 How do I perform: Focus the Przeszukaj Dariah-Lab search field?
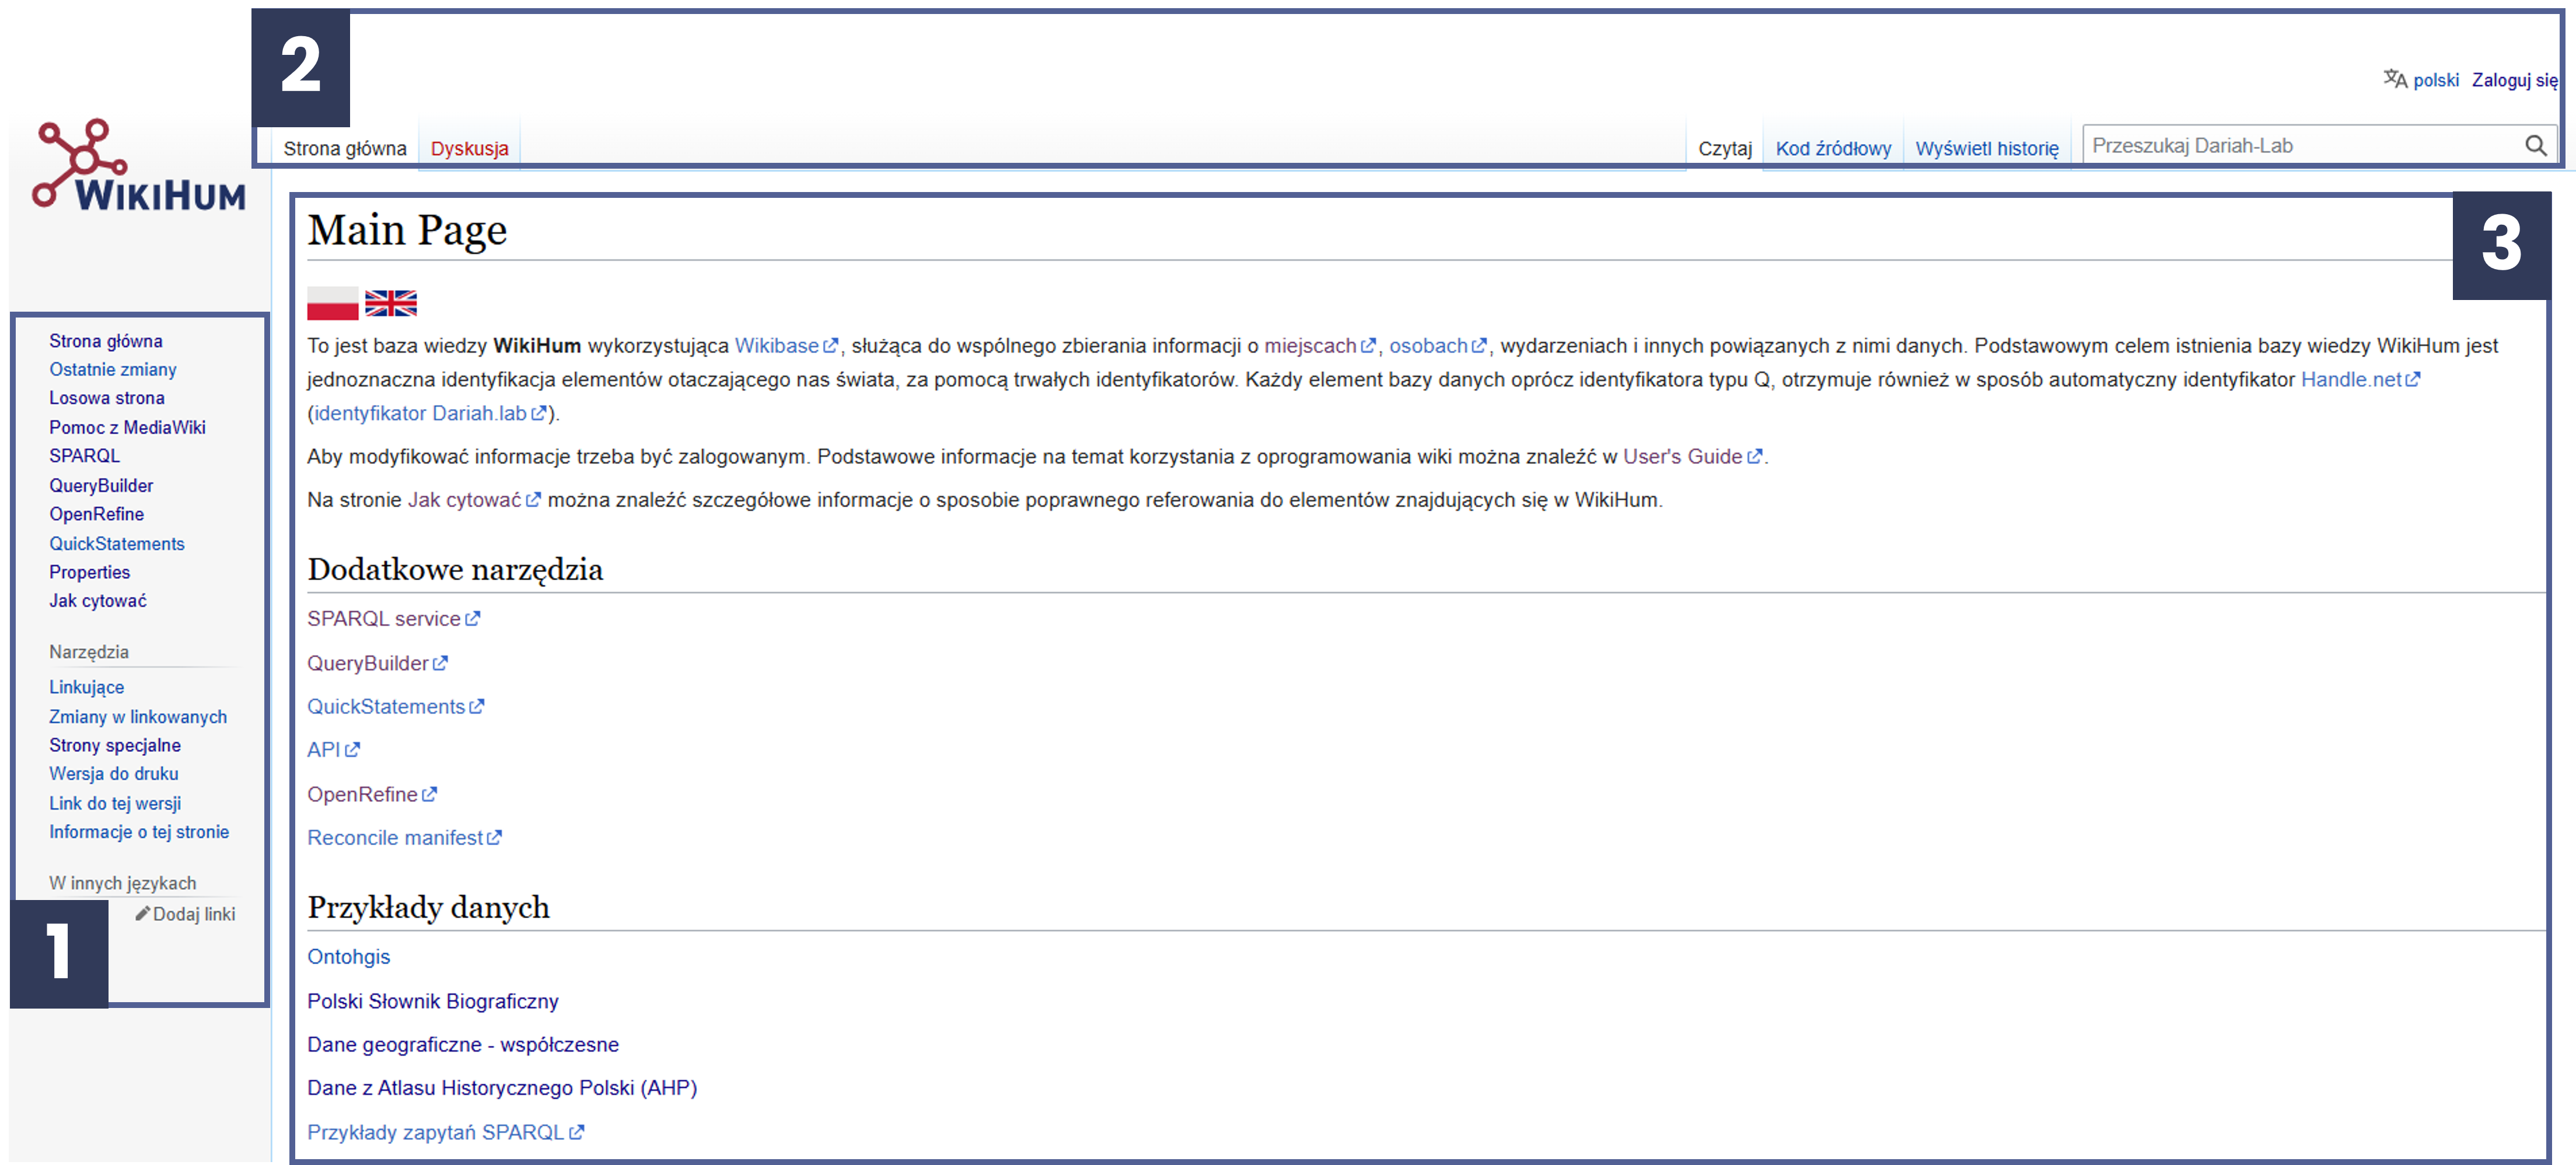[2300, 146]
